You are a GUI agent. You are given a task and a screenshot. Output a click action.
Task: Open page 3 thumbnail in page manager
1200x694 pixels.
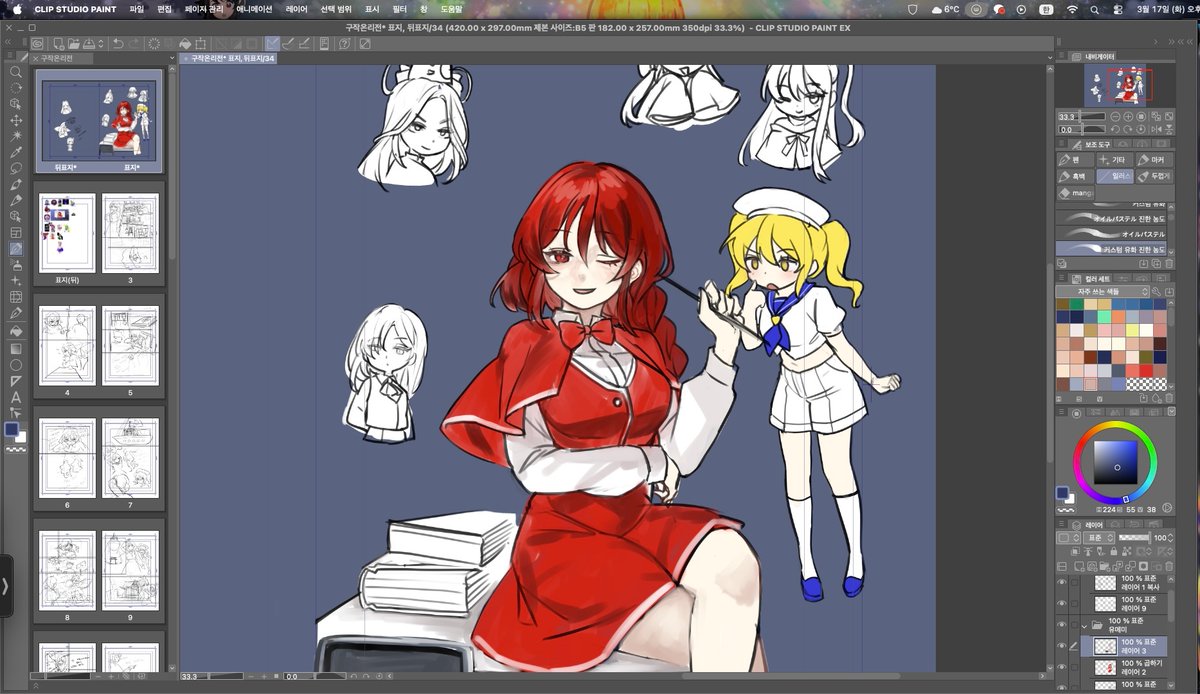(130, 233)
